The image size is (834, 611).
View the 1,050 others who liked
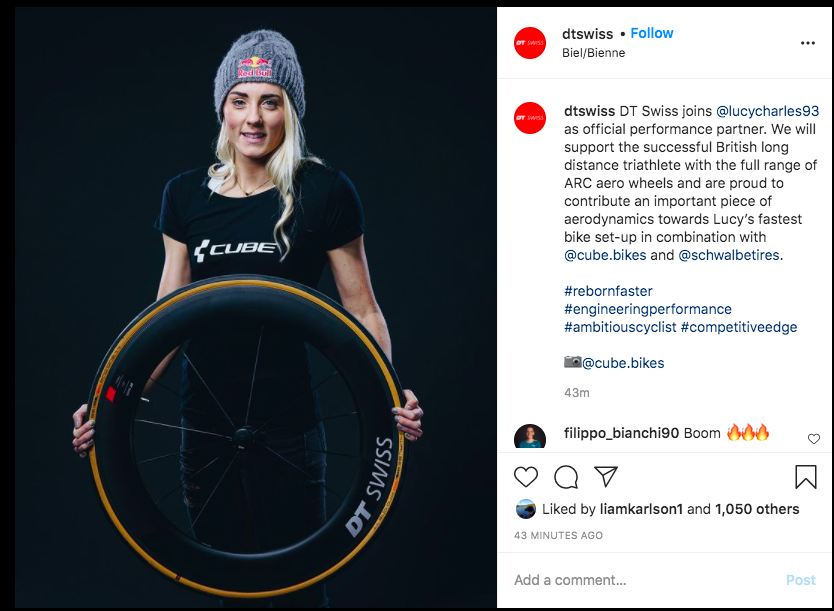[x=757, y=509]
